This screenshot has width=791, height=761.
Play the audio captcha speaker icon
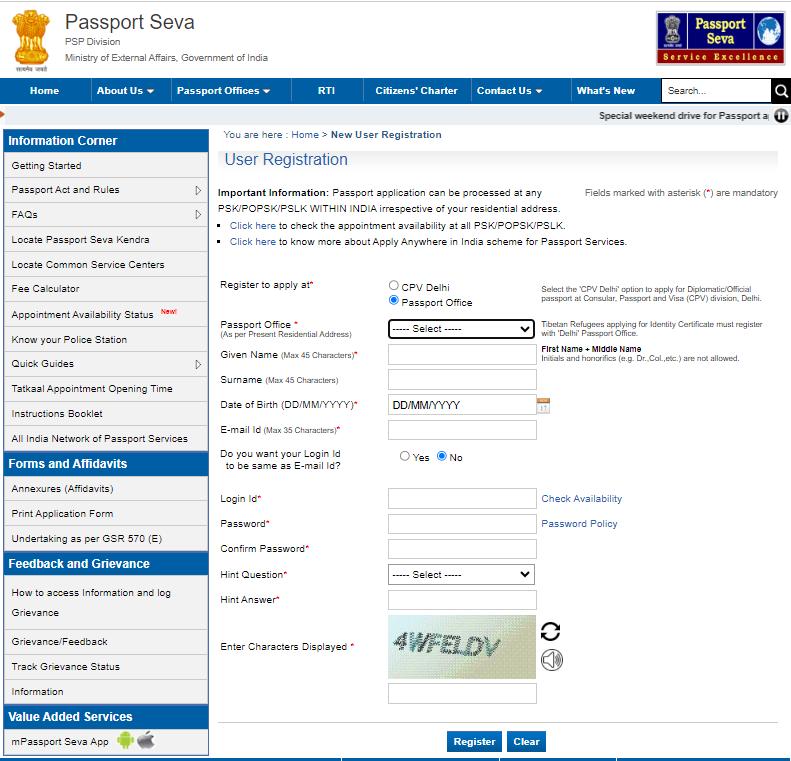[x=551, y=659]
